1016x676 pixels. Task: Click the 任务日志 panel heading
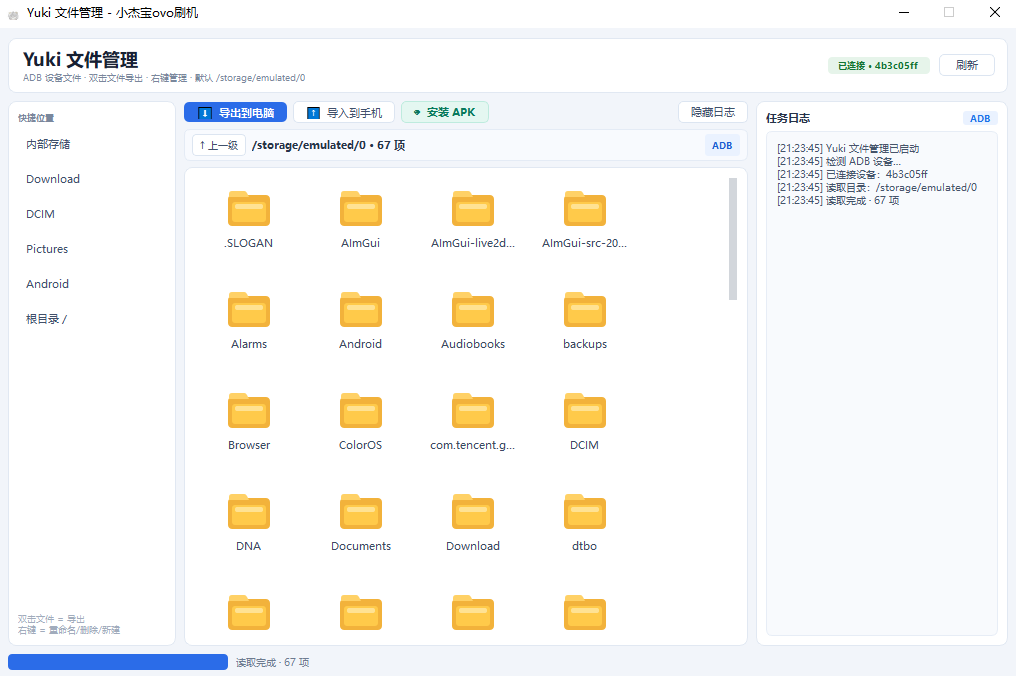[788, 118]
